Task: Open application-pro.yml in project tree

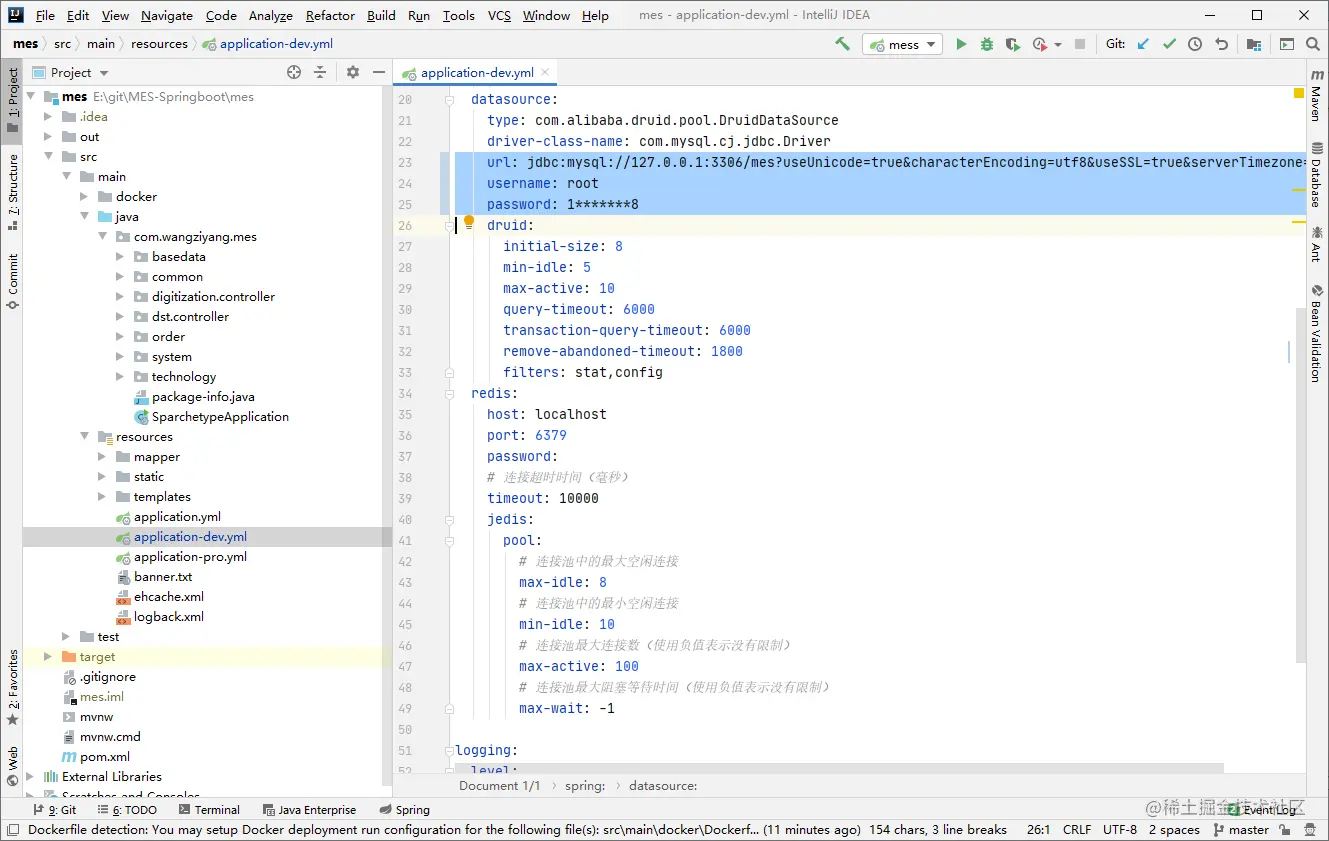Action: click(x=190, y=557)
